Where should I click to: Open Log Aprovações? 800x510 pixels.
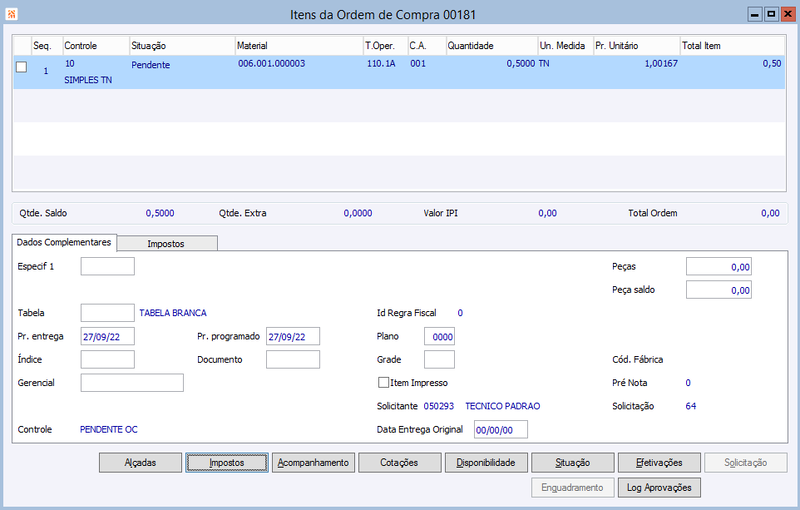point(659,488)
